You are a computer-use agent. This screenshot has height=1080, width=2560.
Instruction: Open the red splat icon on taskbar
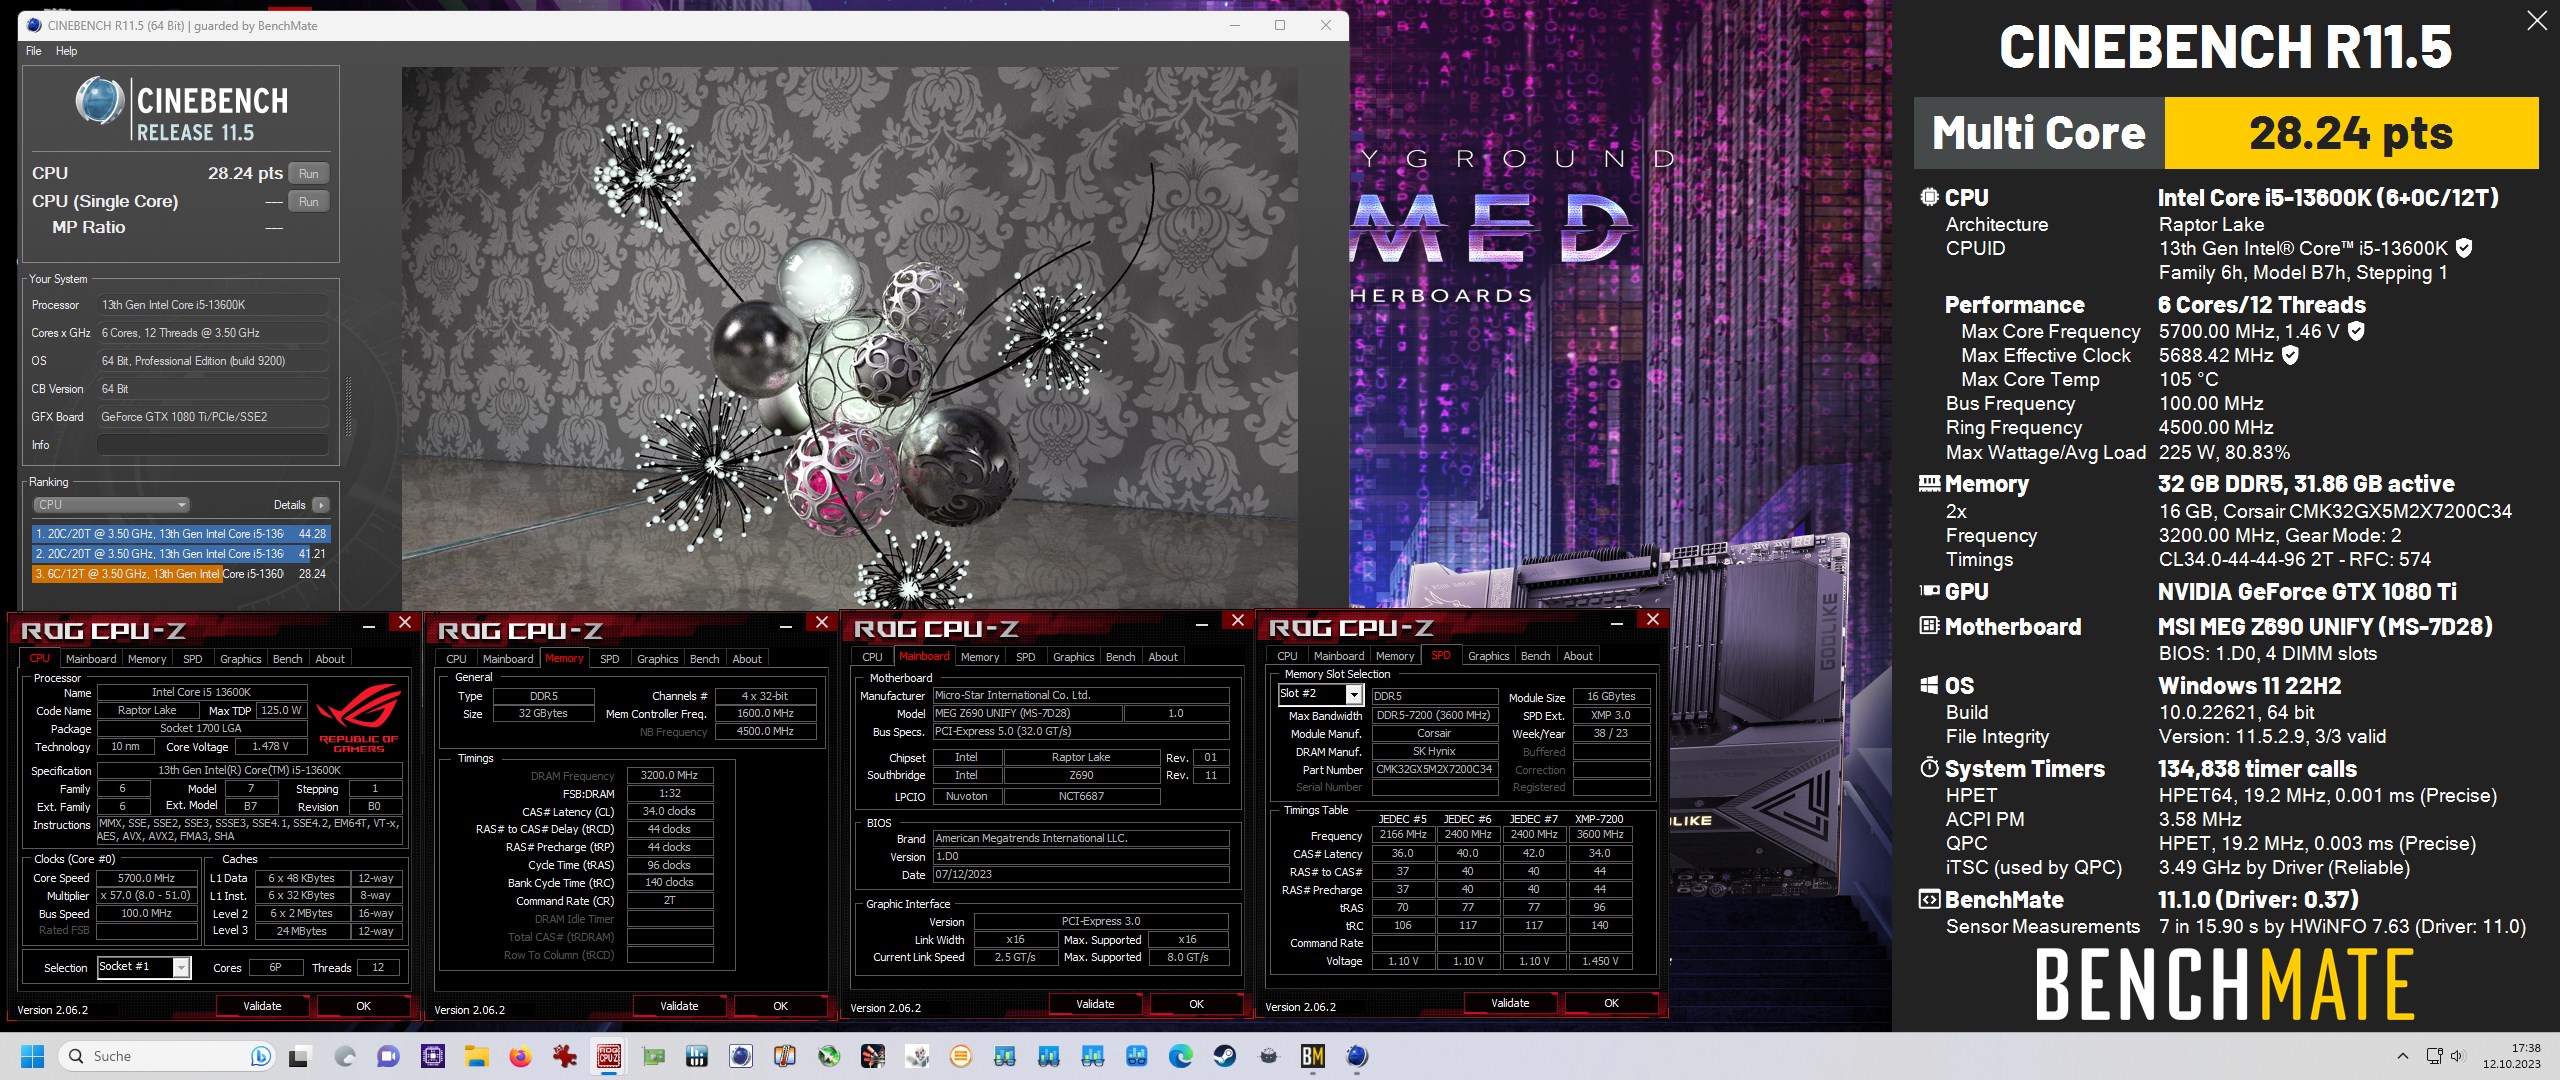[x=564, y=1056]
